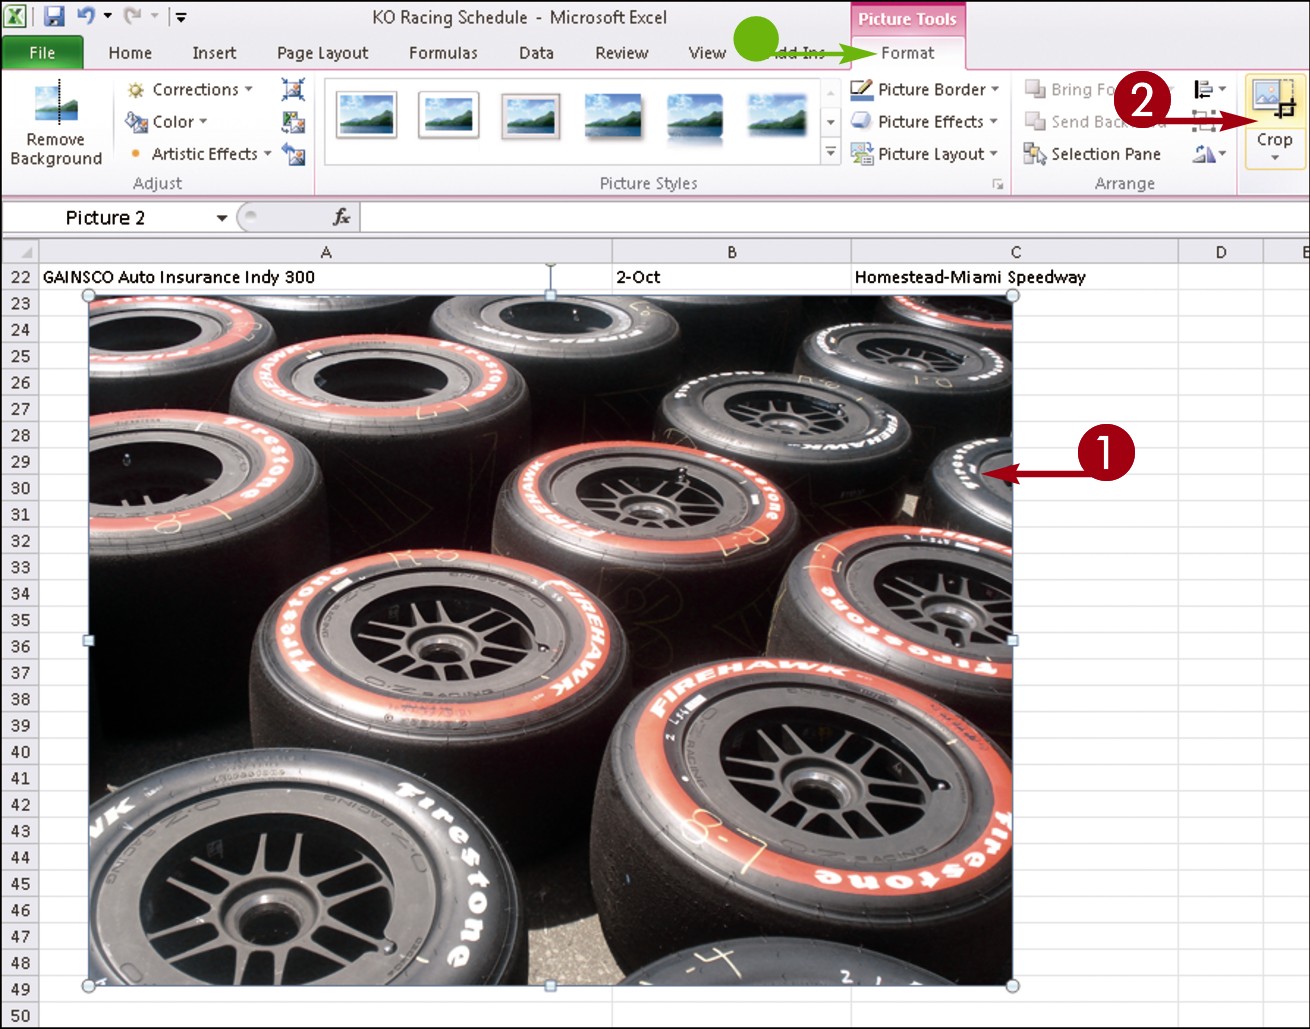Click the Picture Tools Format tab
Image resolution: width=1310 pixels, height=1029 pixels.
[x=908, y=53]
